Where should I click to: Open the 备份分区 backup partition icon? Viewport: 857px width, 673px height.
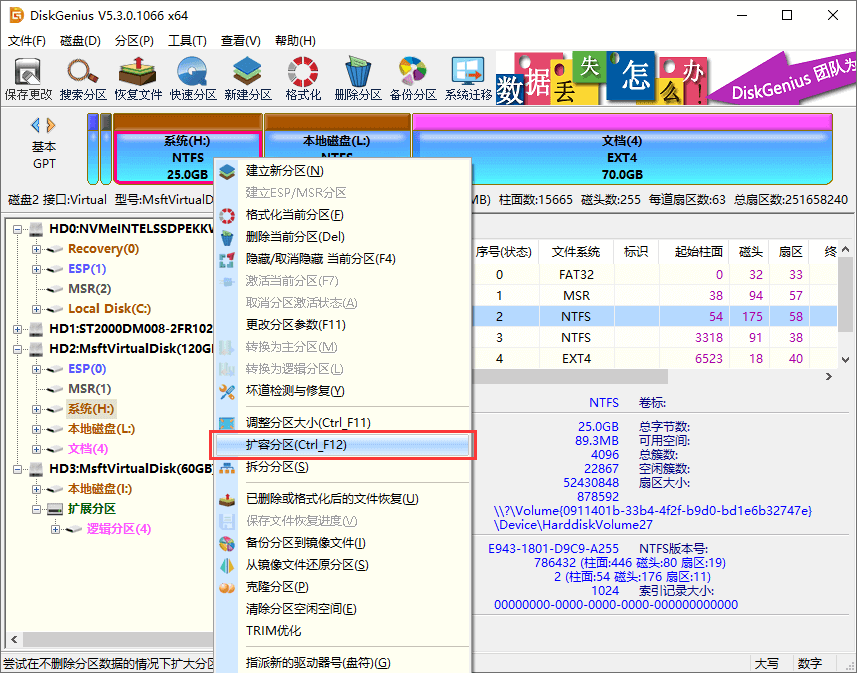(x=411, y=75)
